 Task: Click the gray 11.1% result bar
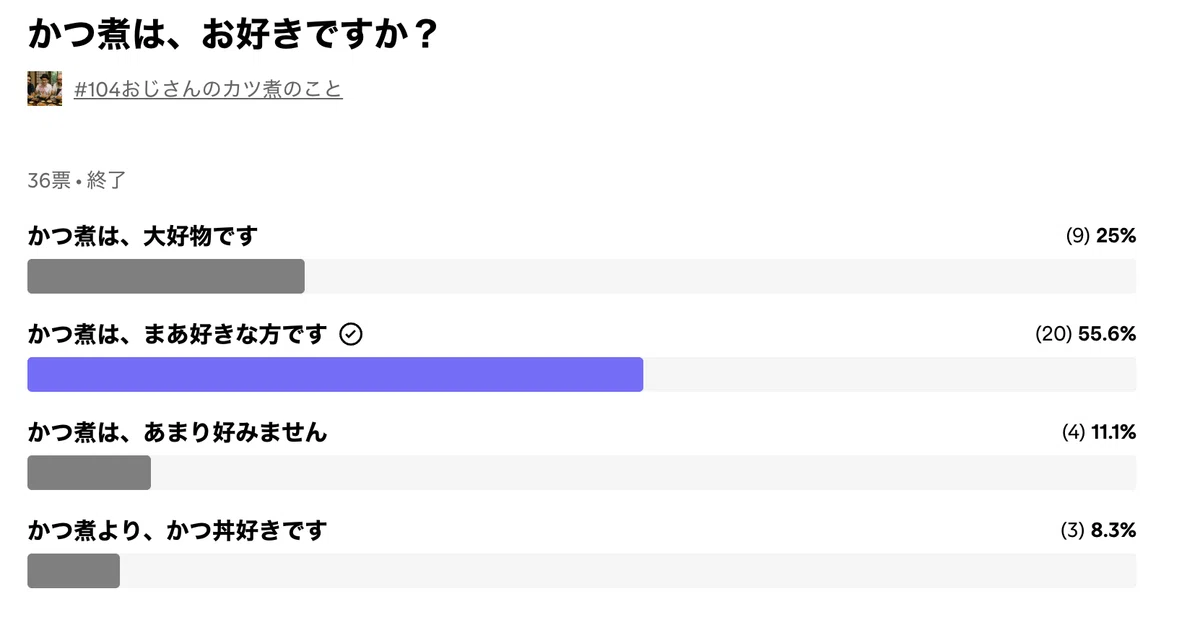(x=89, y=472)
